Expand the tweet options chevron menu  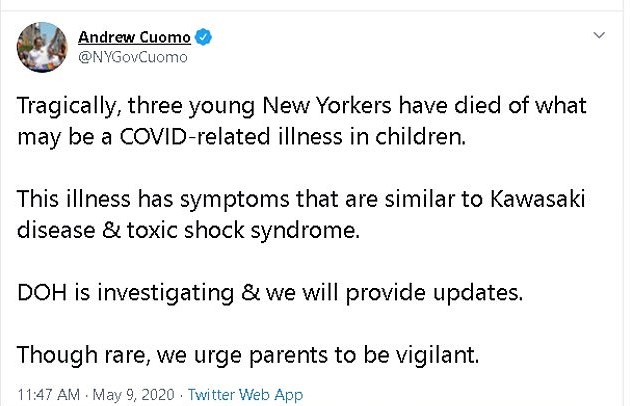point(599,35)
